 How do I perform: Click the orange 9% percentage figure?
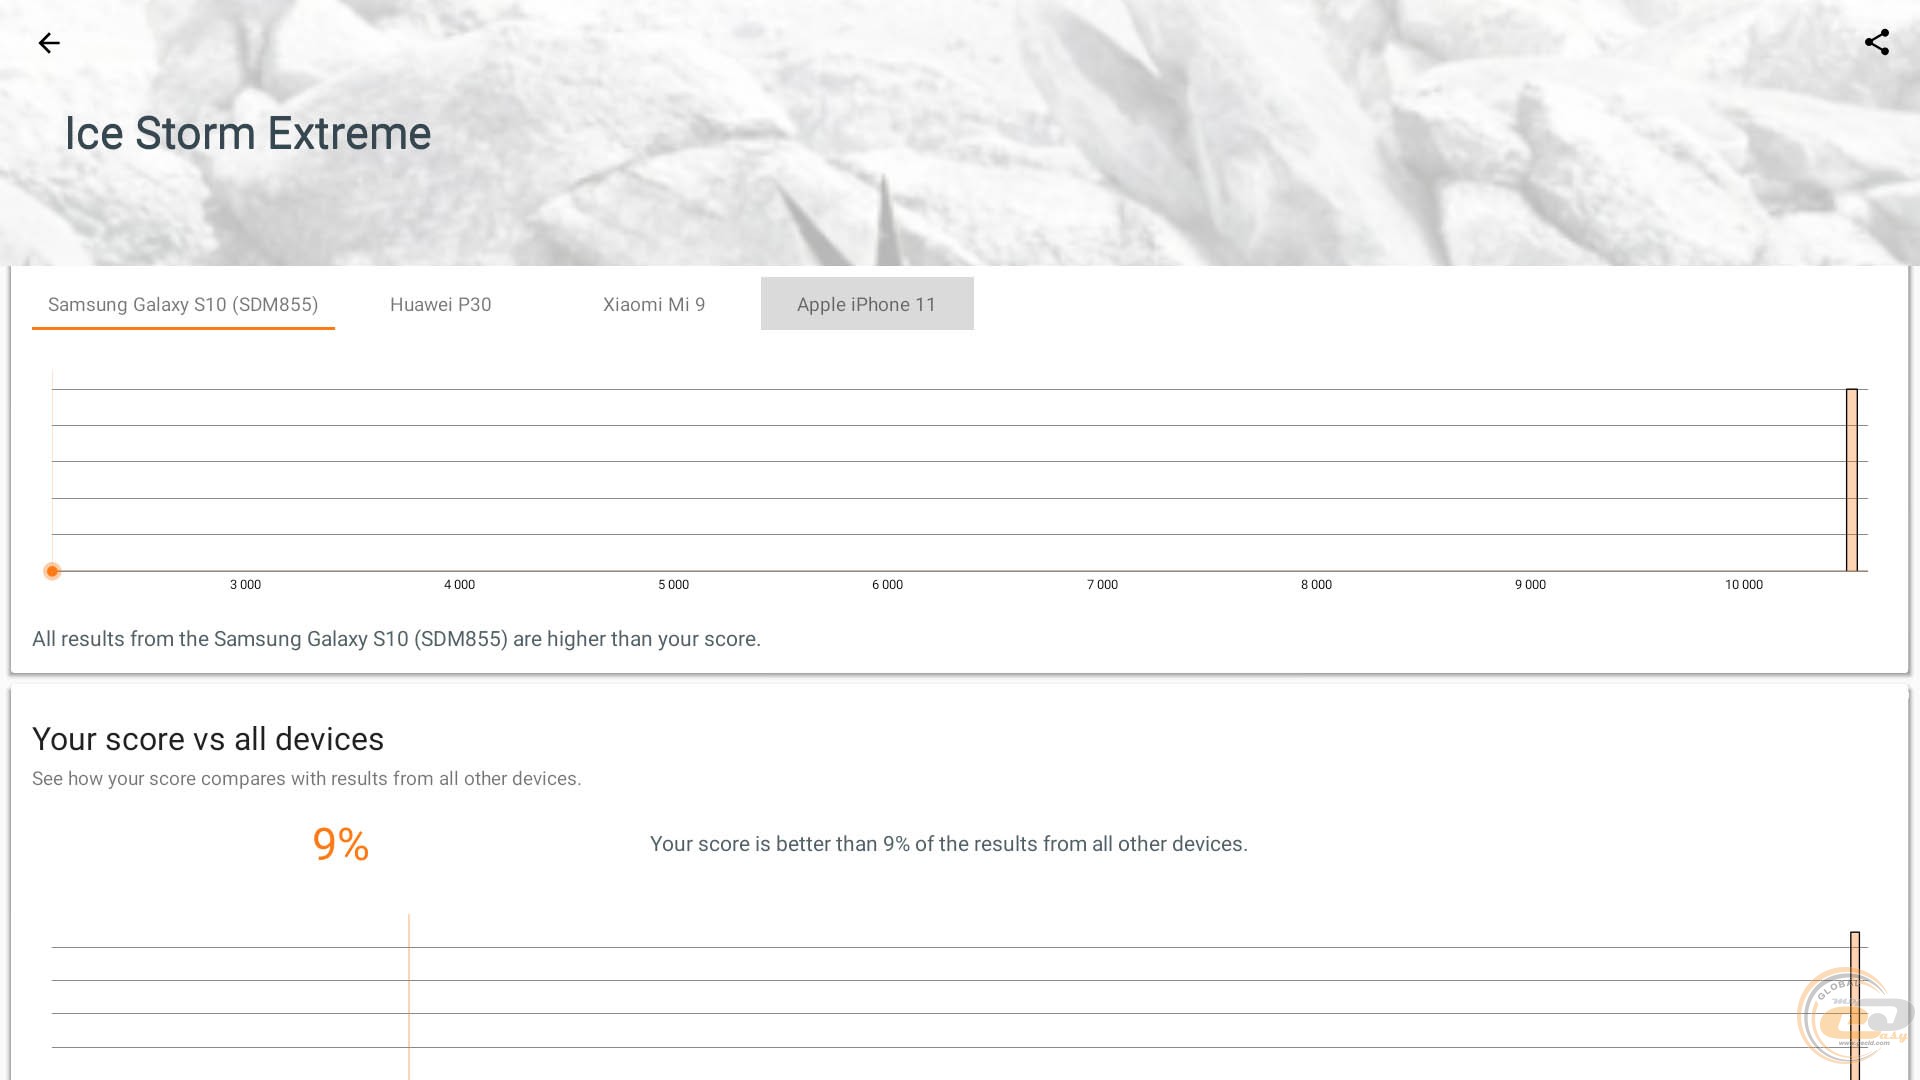pyautogui.click(x=341, y=844)
